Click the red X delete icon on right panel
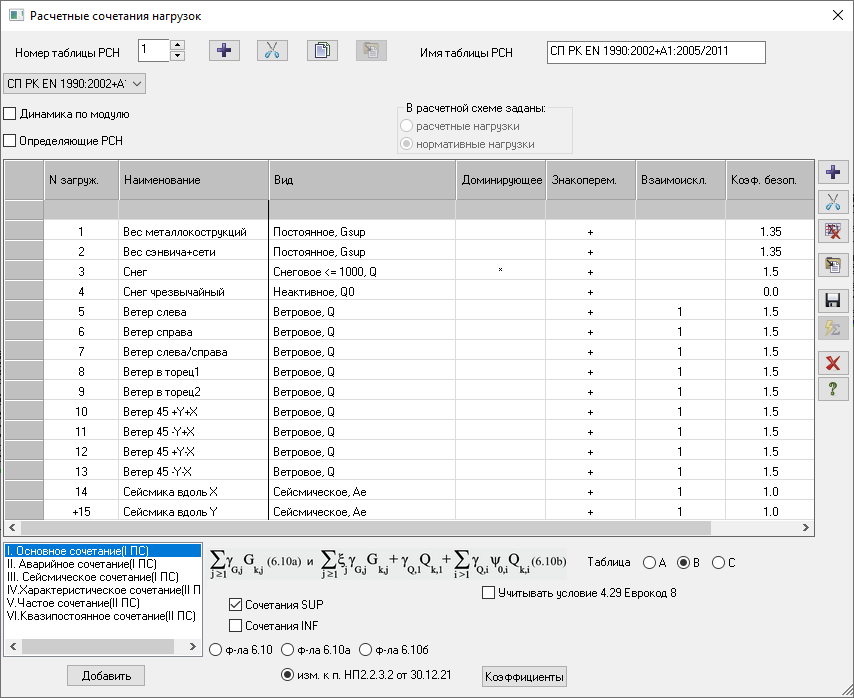854x698 pixels. 831,362
